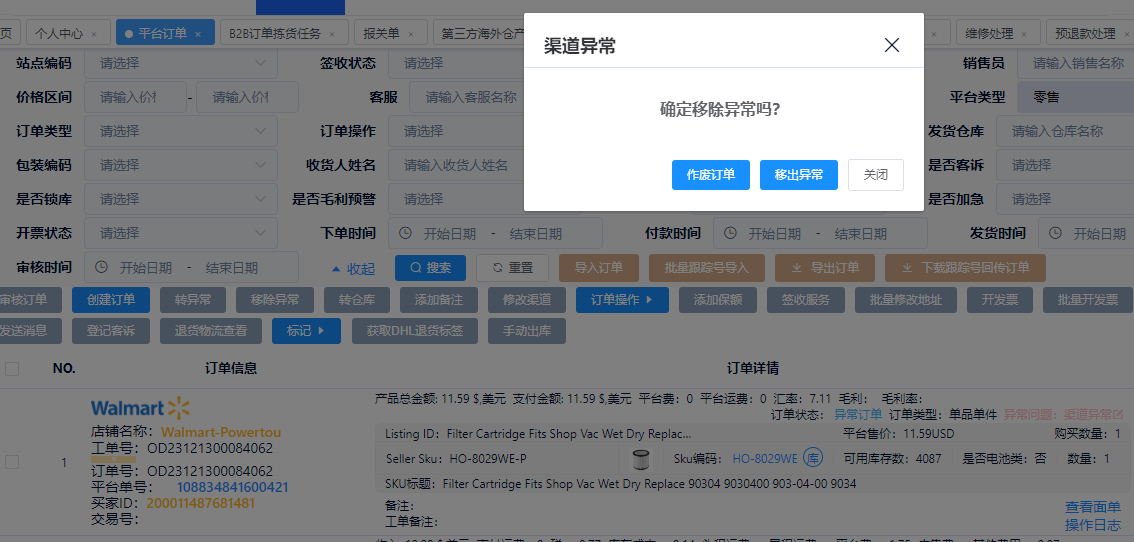
Task: Open the 签收状态 dropdown
Action: [x=456, y=63]
